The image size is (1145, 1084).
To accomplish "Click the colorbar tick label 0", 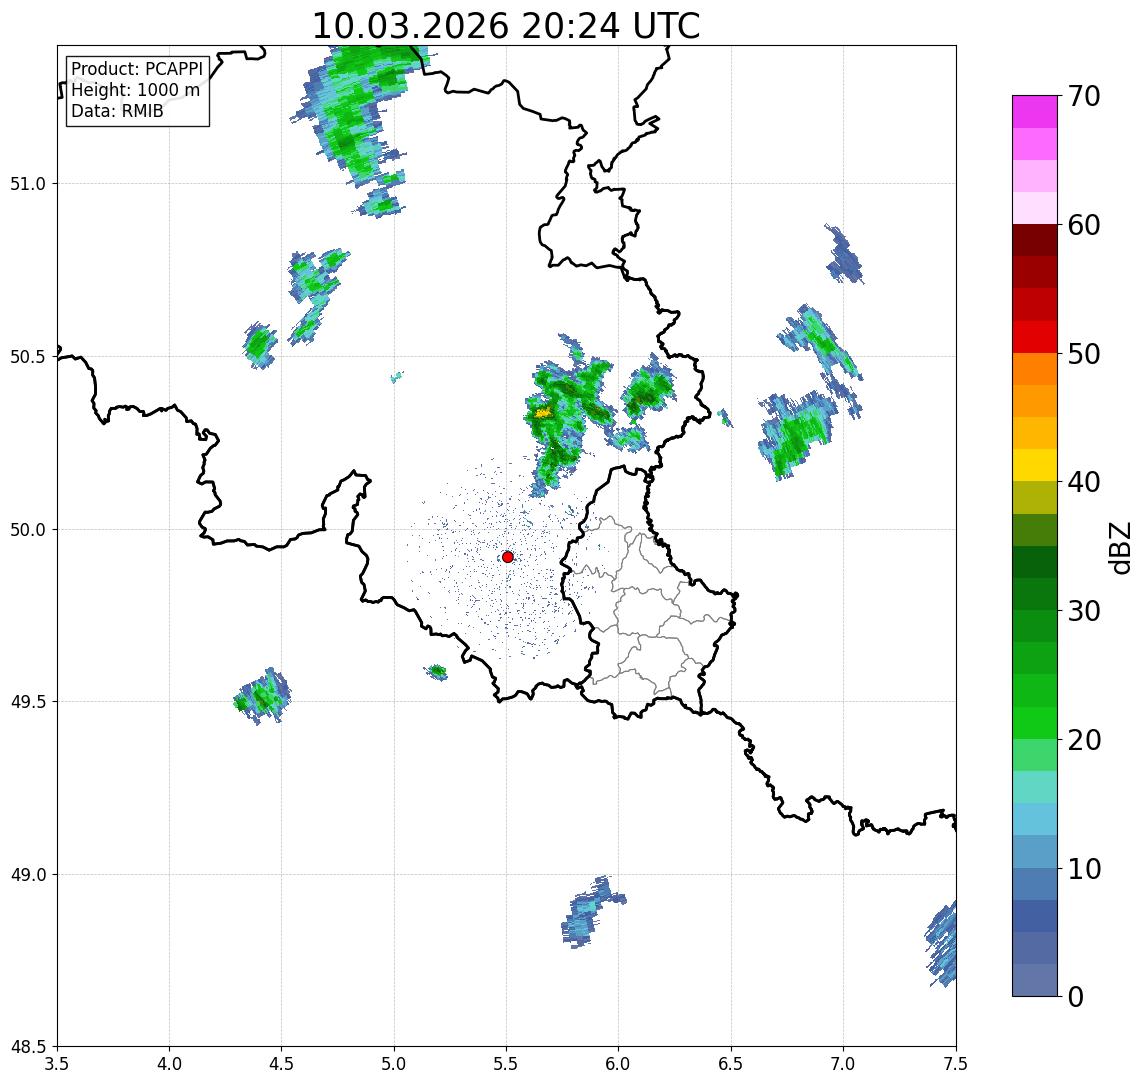I will point(1076,996).
